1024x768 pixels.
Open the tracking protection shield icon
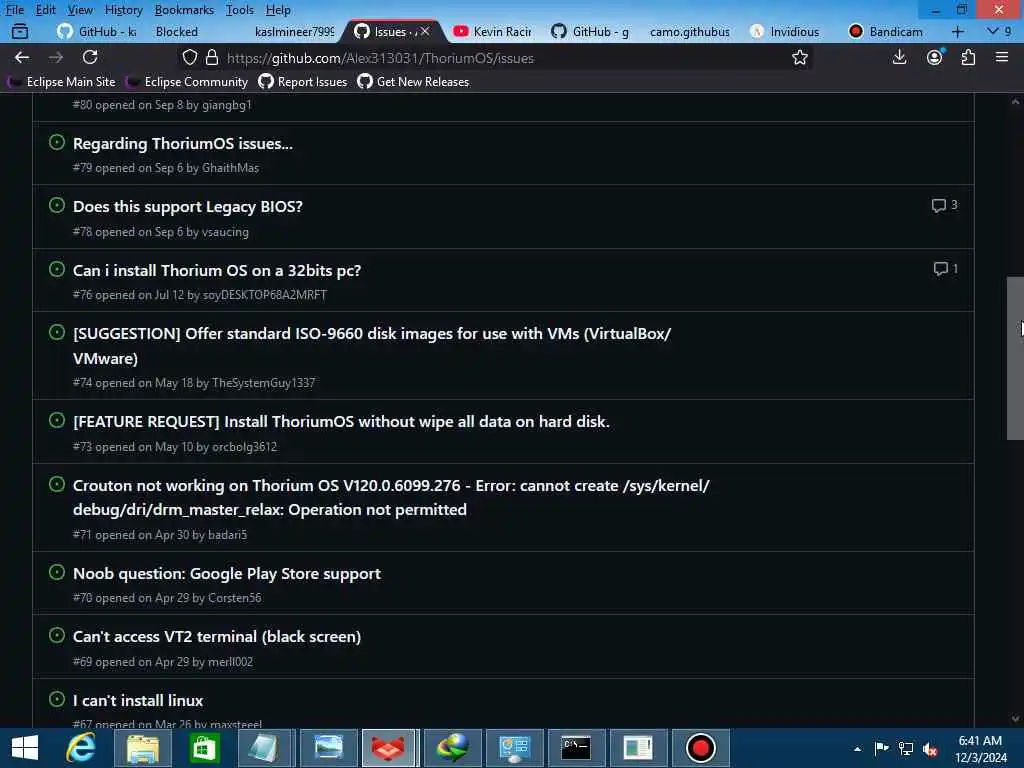point(189,57)
